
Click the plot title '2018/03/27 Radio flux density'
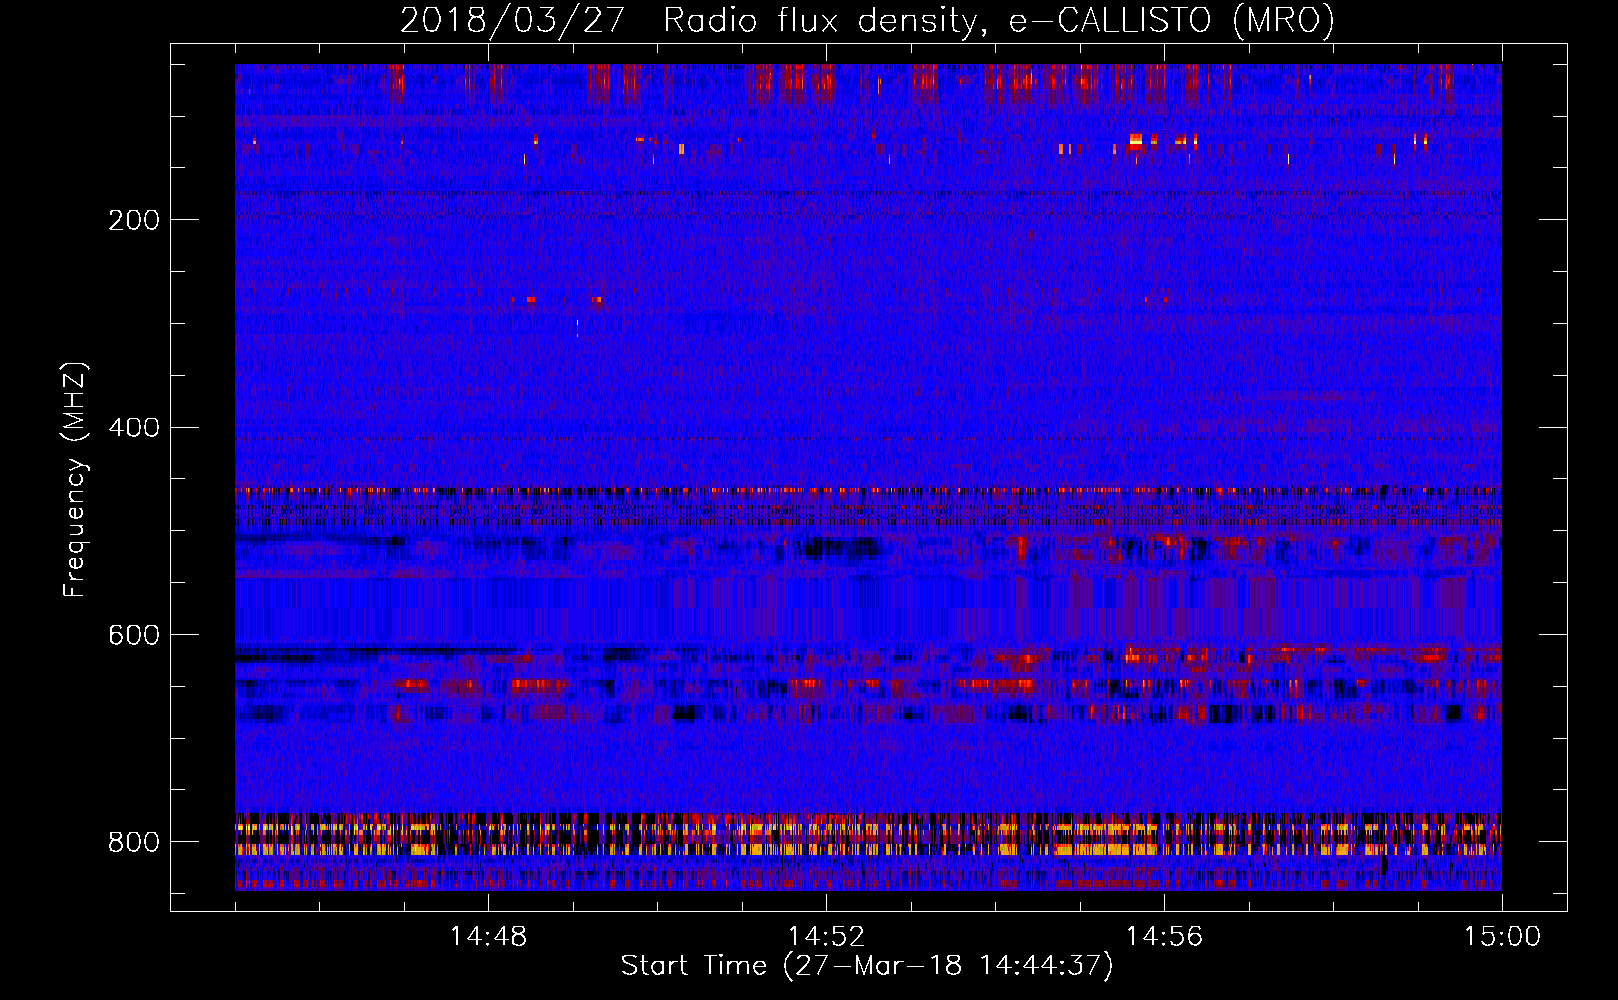coord(867,20)
